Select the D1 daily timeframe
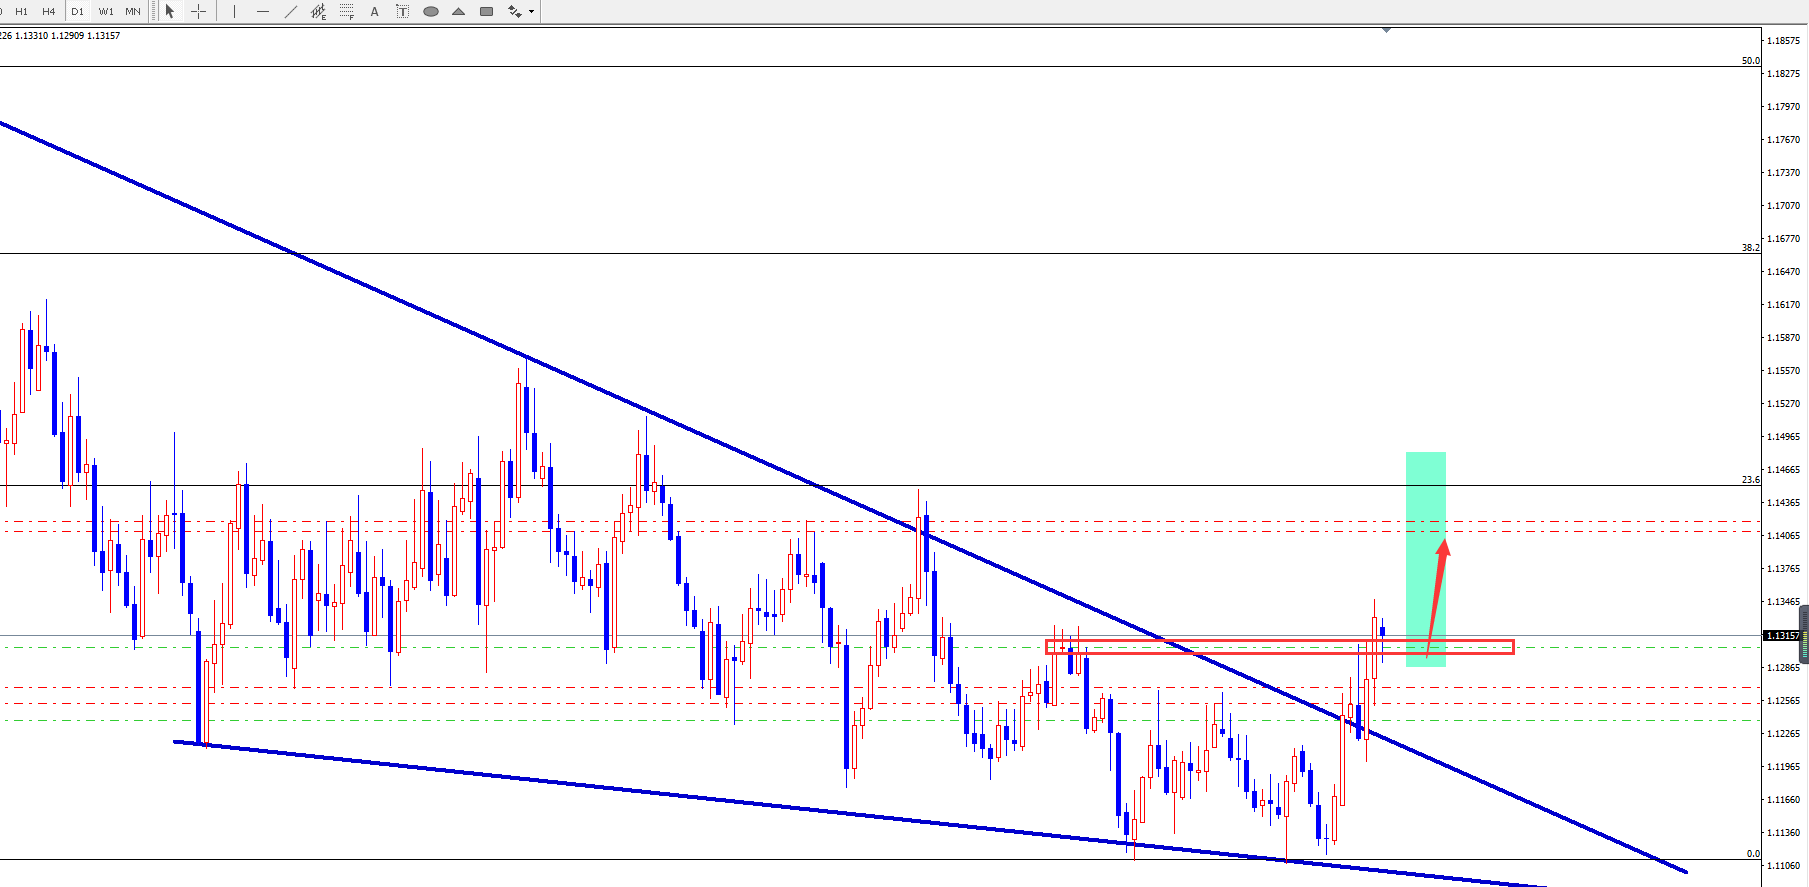Viewport: 1809px width, 887px height. pyautogui.click(x=77, y=11)
